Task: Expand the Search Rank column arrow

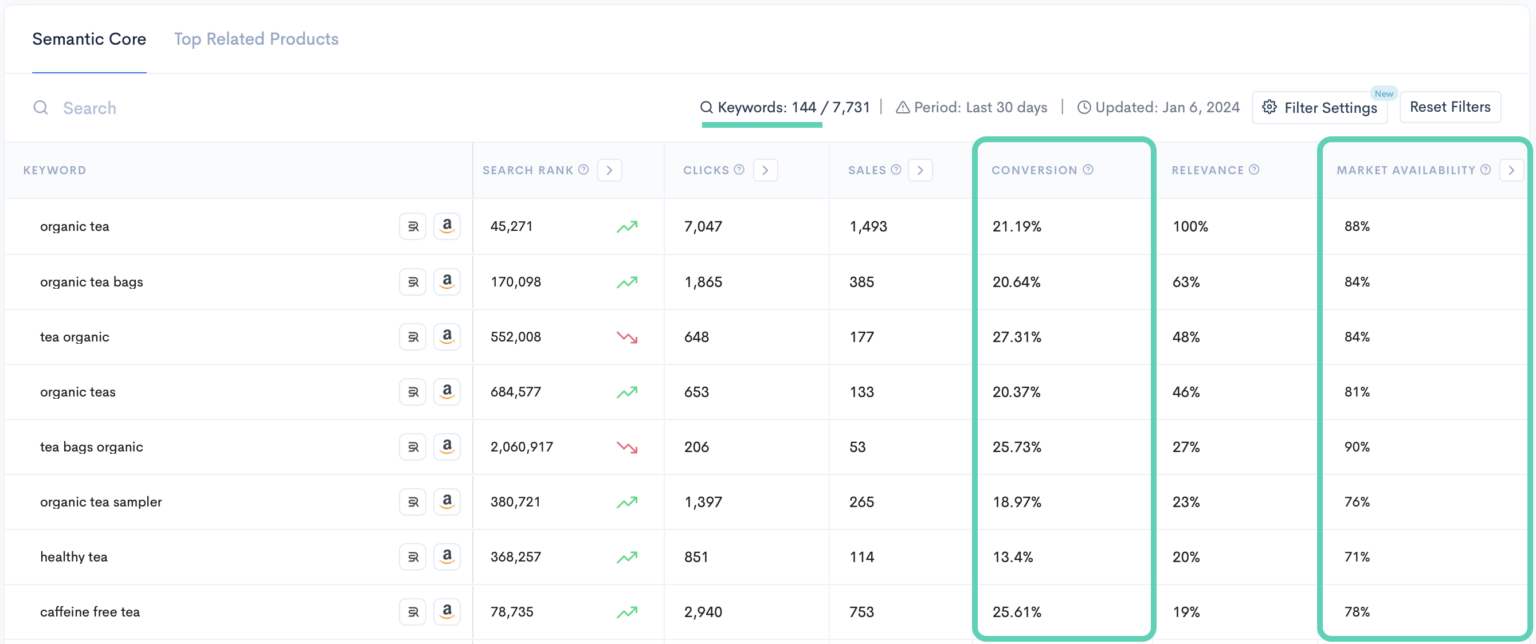Action: pyautogui.click(x=610, y=170)
